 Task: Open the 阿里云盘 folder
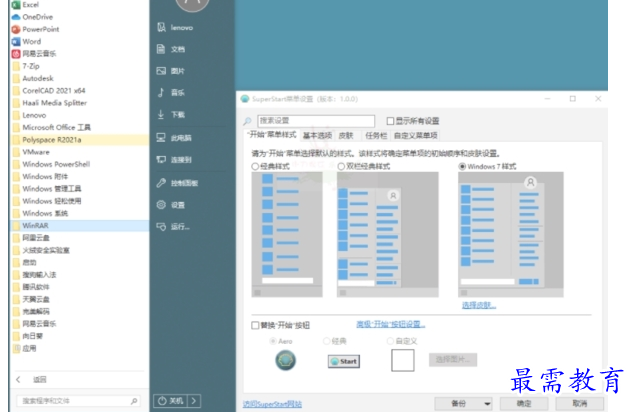tap(31, 238)
